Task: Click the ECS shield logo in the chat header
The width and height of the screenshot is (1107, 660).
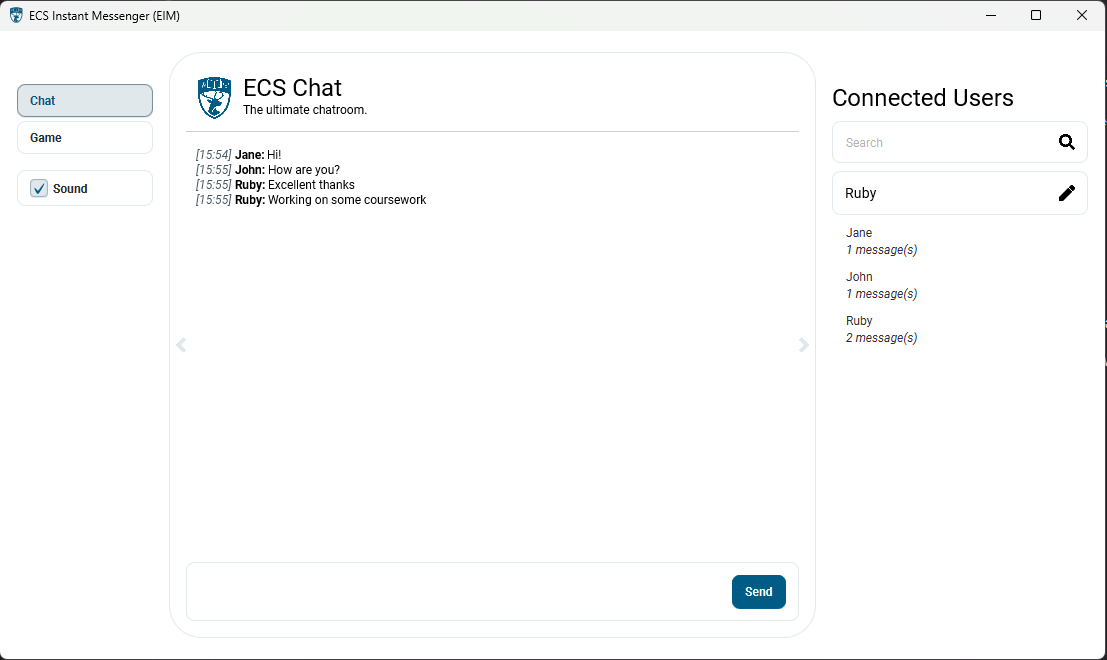Action: pos(214,96)
